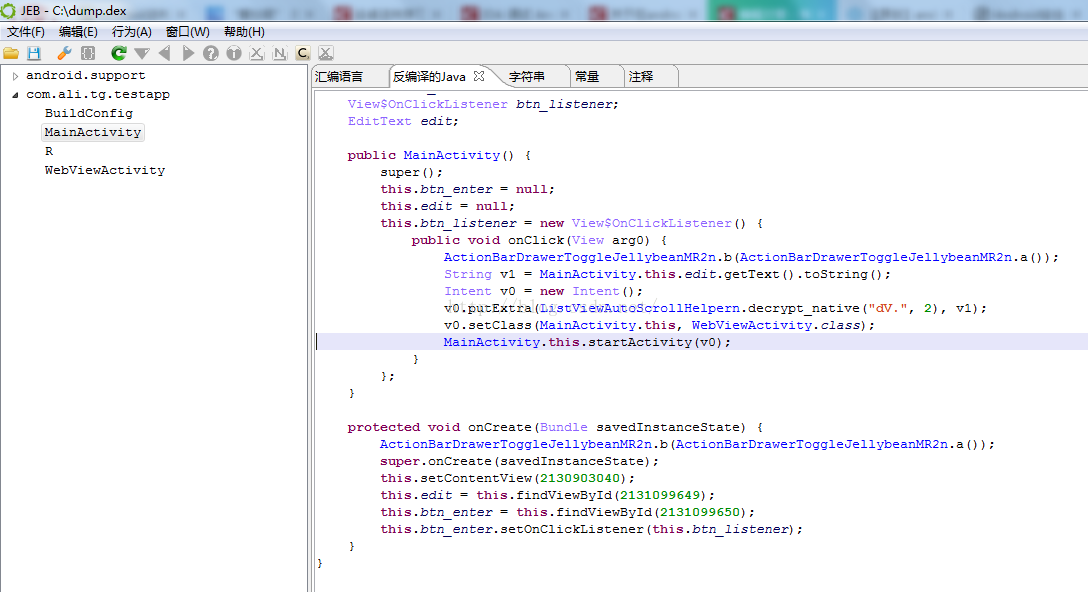Click the save floppy disk icon

(34, 53)
